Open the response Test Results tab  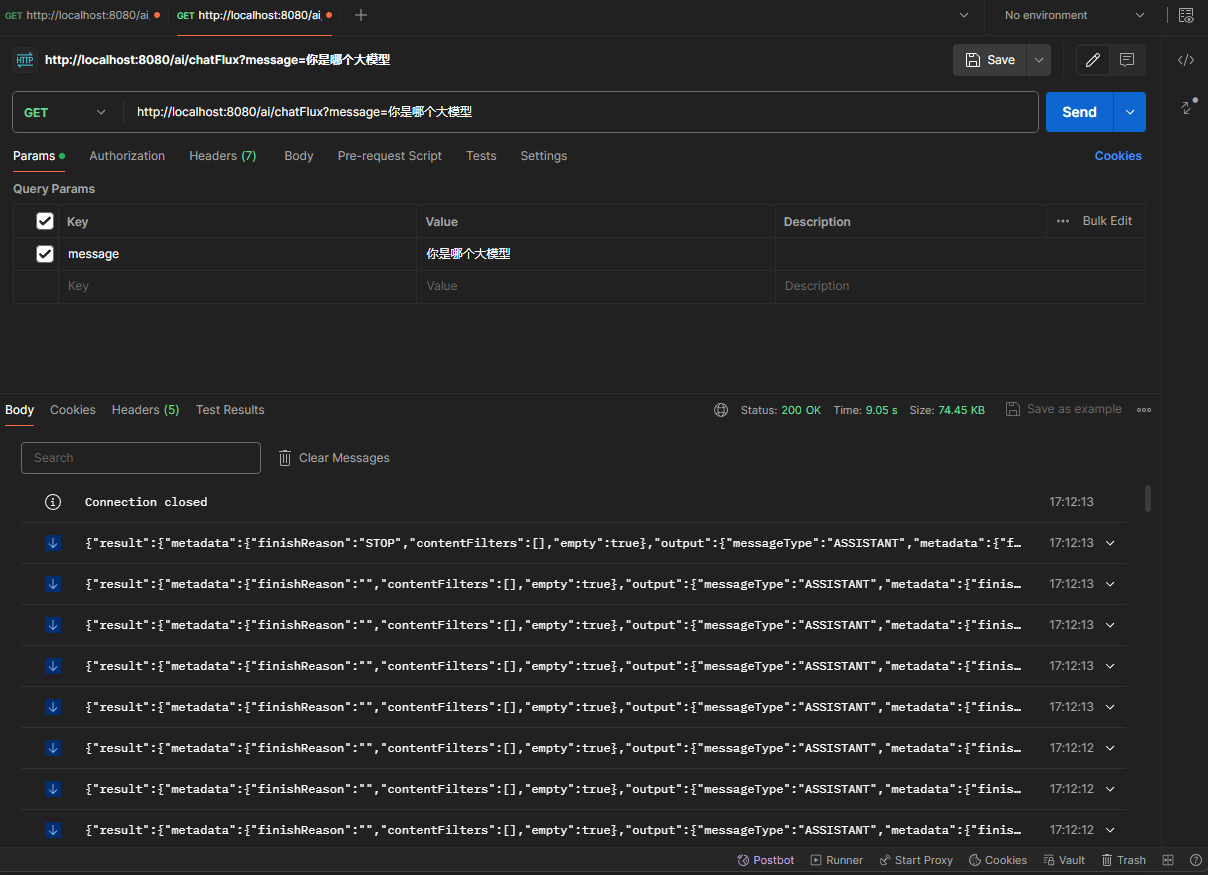click(230, 410)
